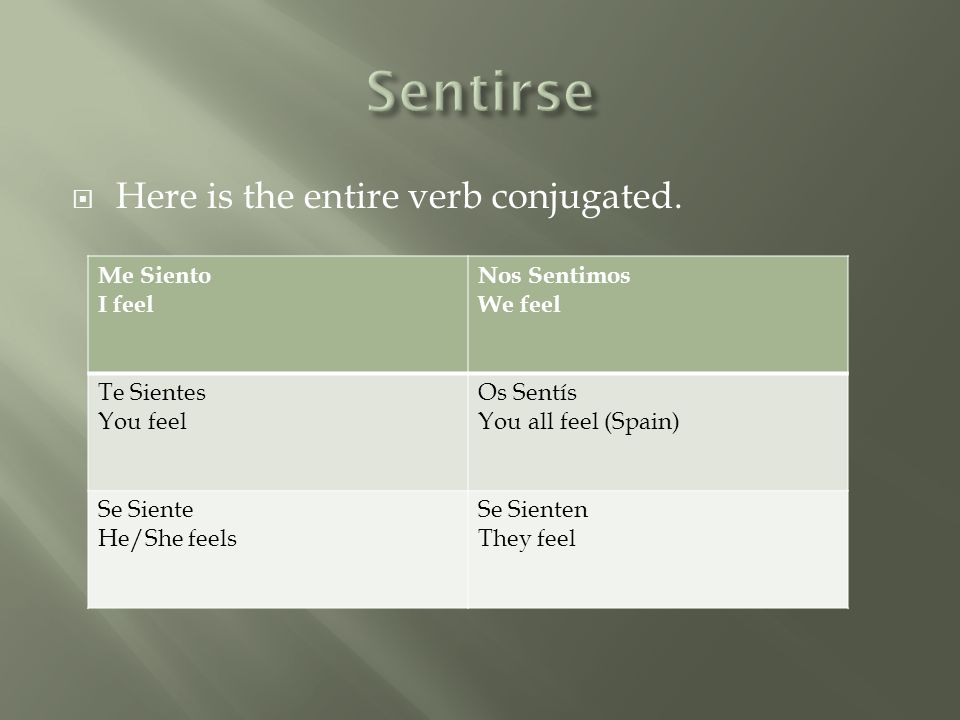Screen dimensions: 960x720
Task: Click the 'They feel' text
Action: [x=527, y=539]
